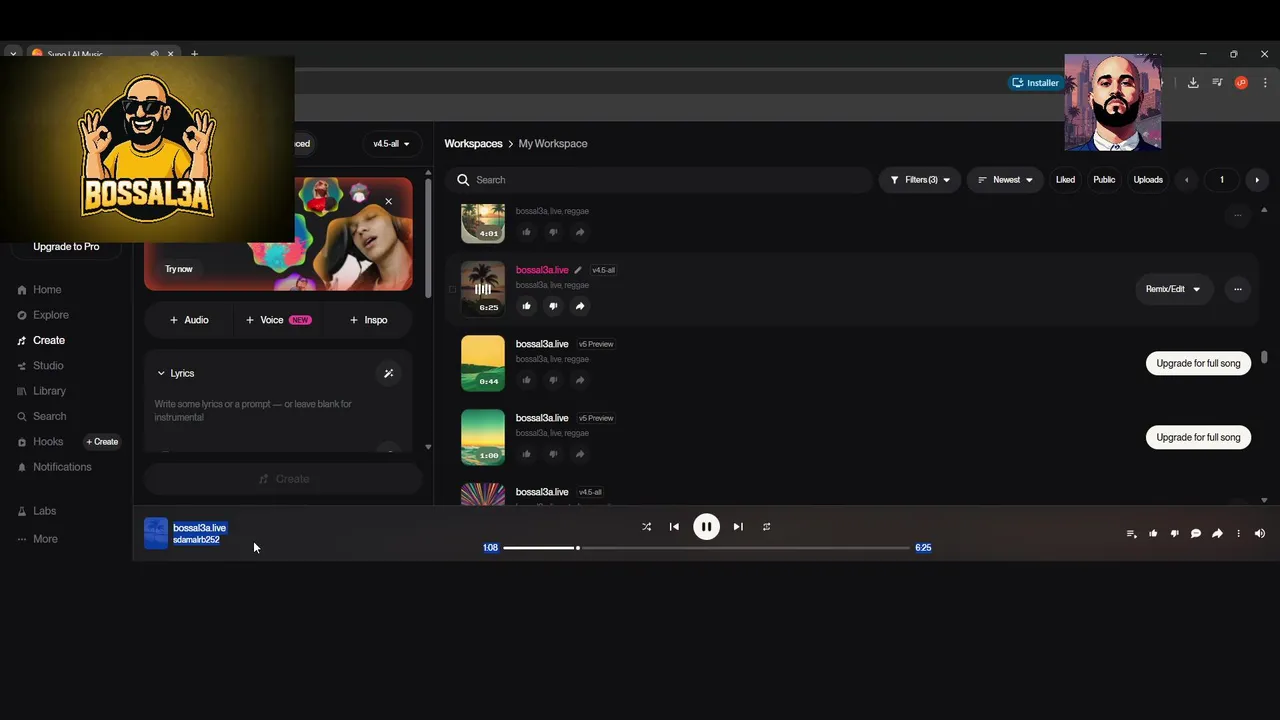Viewport: 1280px width, 720px height.
Task: Click the My Workspace breadcrumb
Action: [x=553, y=144]
